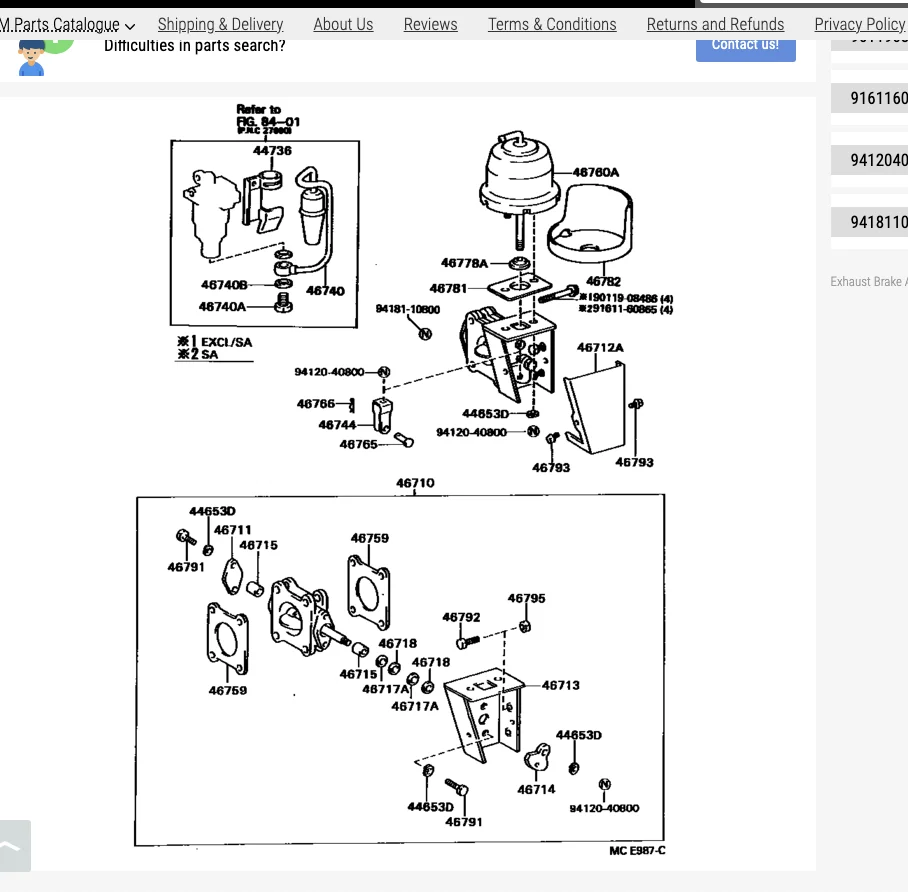The height and width of the screenshot is (892, 908).
Task: Click the Refer to FIG. 84-01 note
Action: [x=268, y=118]
